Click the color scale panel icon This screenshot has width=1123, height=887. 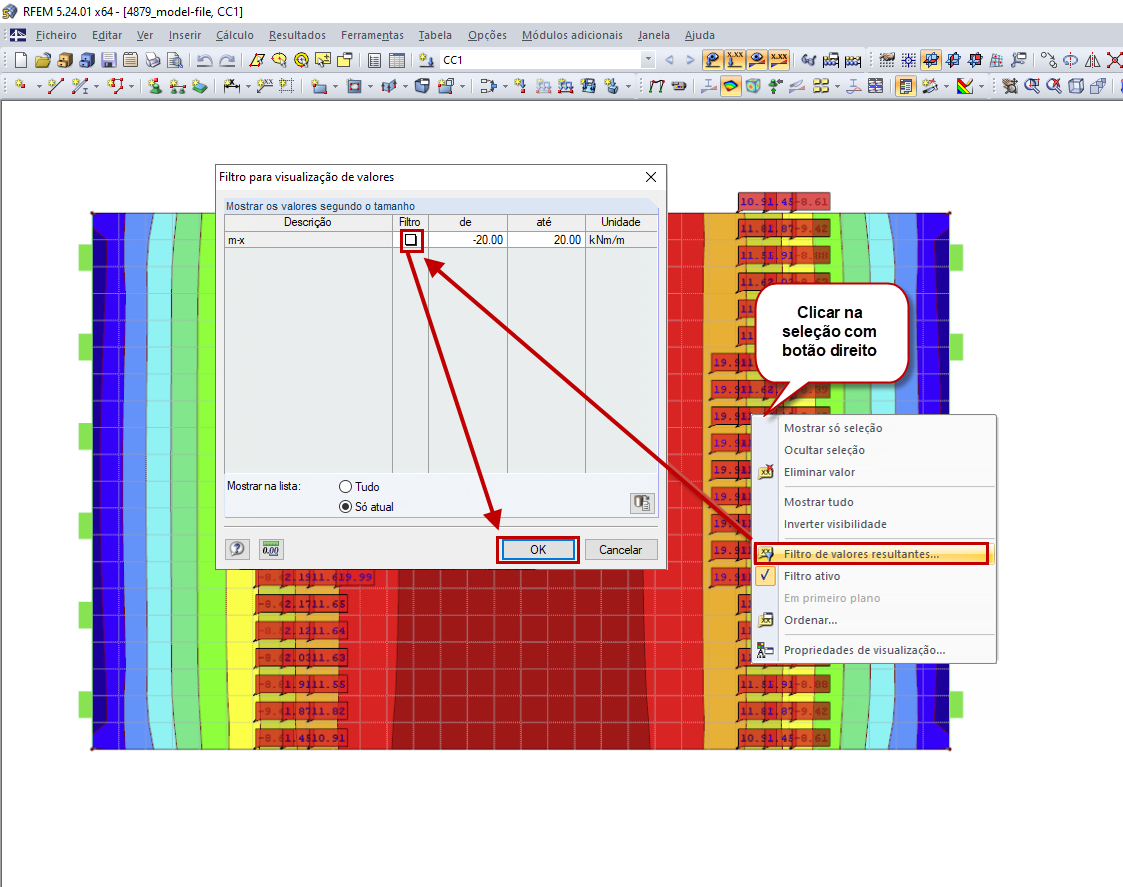point(906,87)
